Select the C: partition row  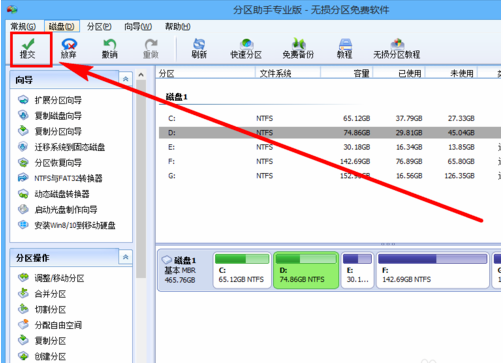[329, 118]
